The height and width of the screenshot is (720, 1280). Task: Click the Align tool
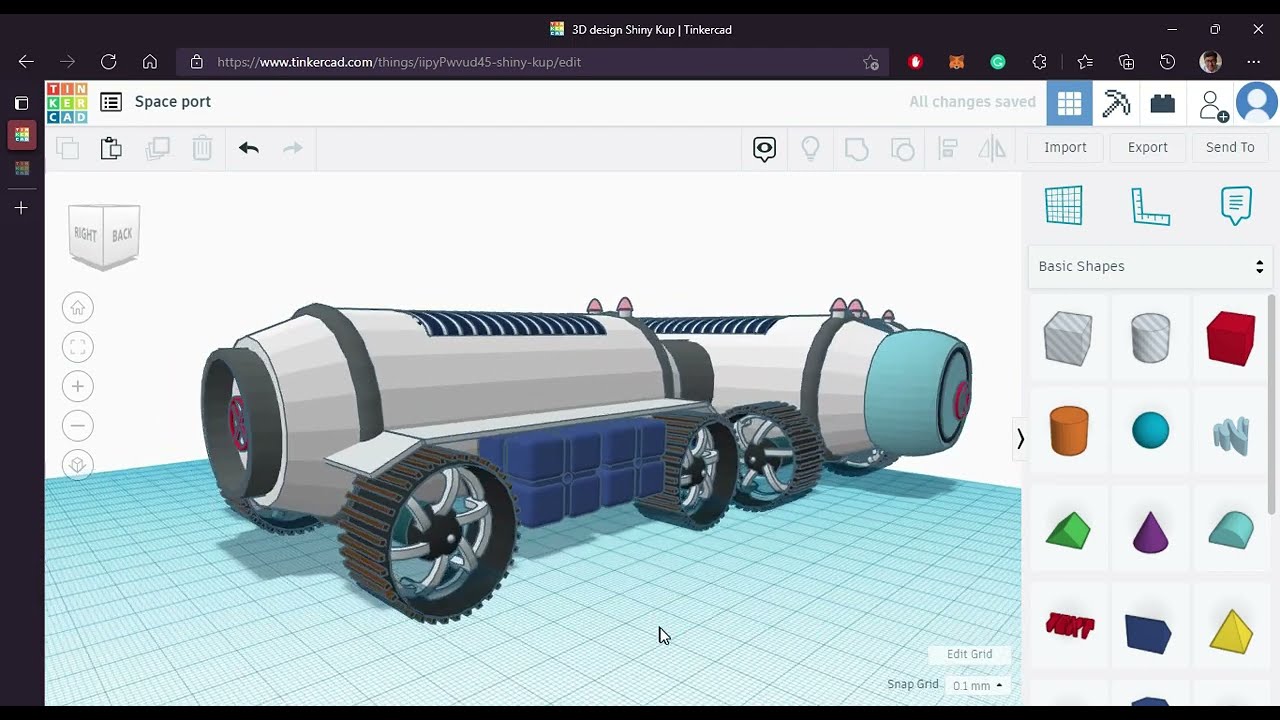(x=947, y=149)
